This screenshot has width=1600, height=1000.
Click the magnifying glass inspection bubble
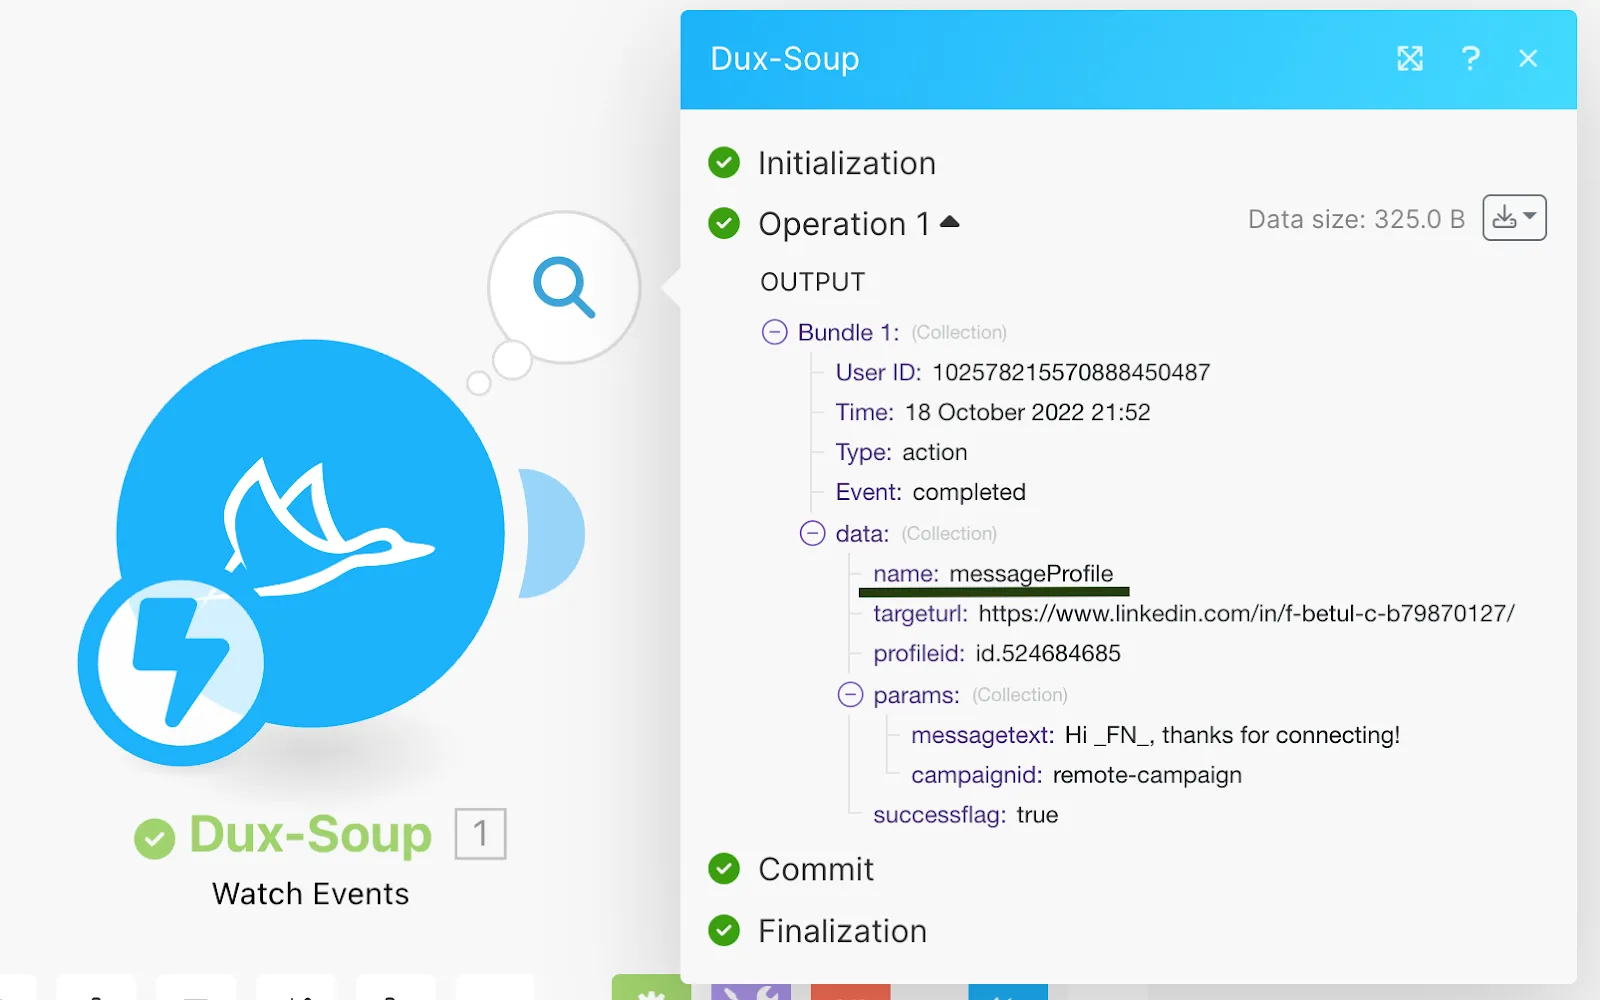564,287
